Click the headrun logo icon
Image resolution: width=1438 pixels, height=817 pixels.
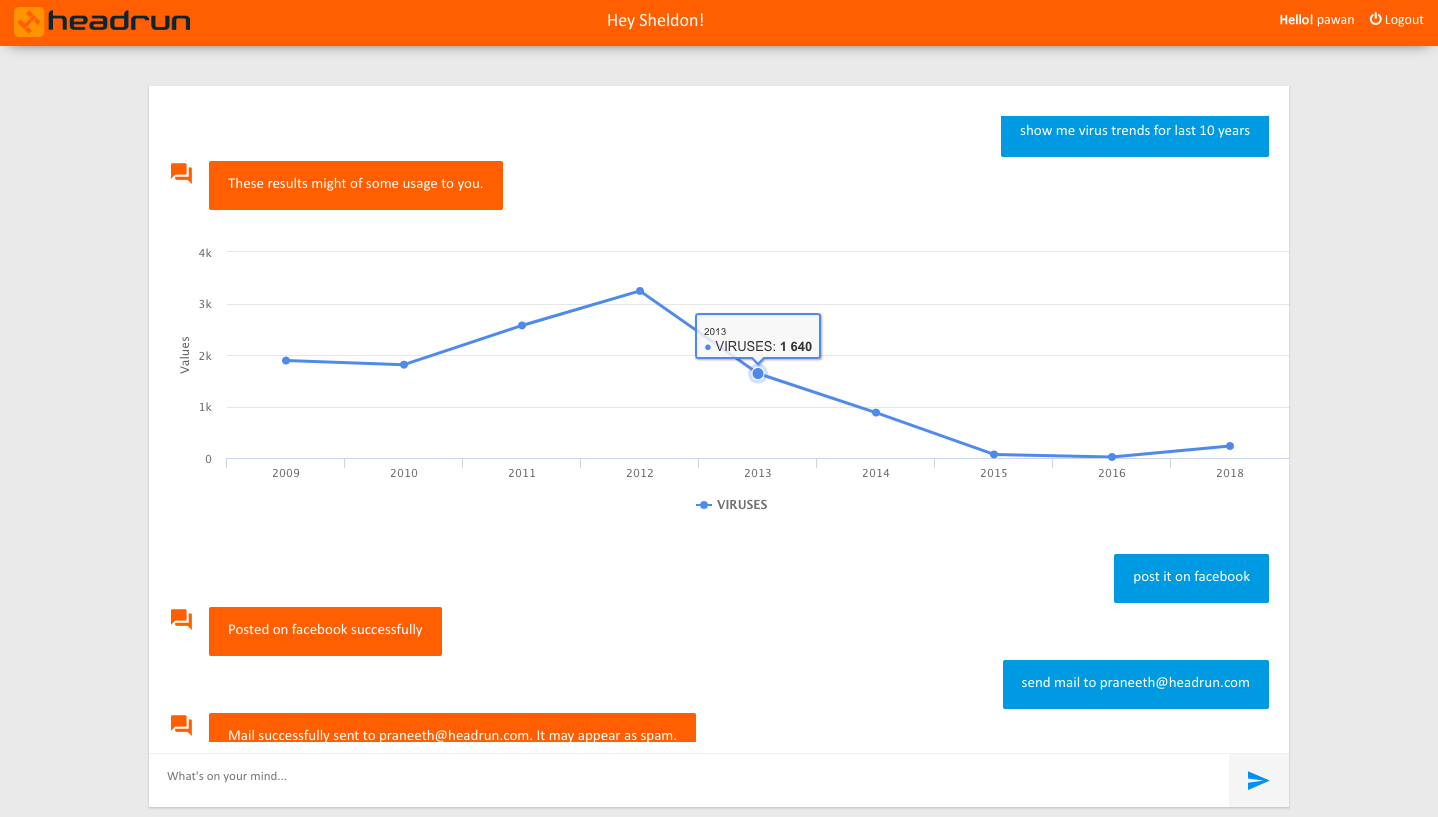[x=29, y=21]
